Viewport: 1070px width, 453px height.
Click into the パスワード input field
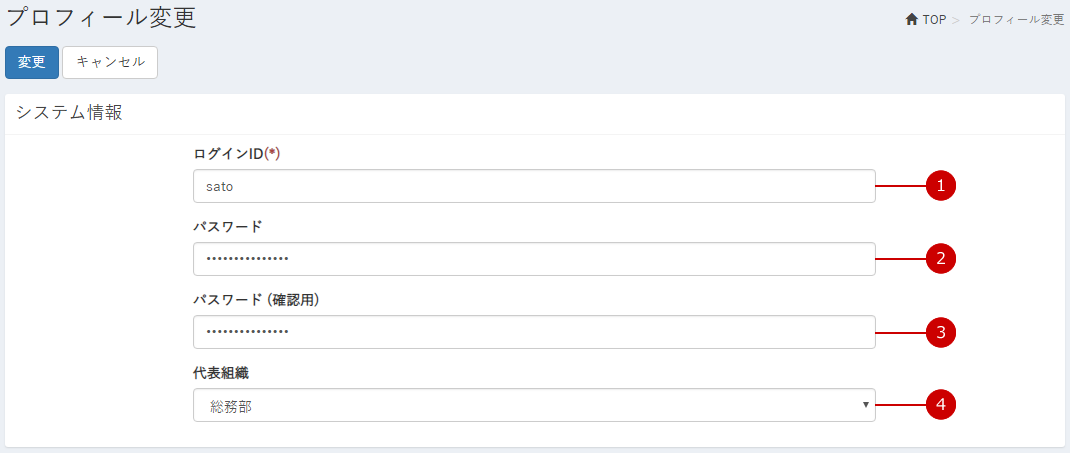tap(534, 259)
